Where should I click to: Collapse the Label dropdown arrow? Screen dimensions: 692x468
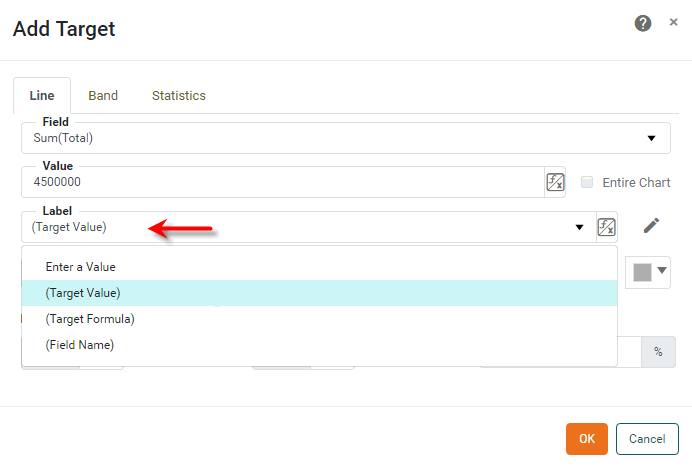[579, 227]
